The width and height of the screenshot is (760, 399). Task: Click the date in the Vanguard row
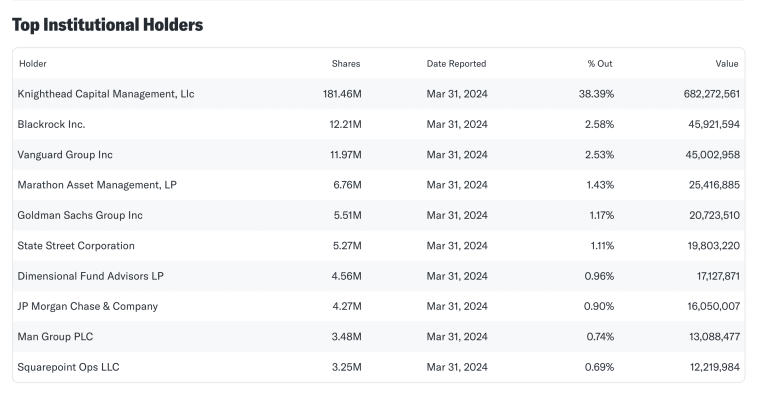click(457, 155)
